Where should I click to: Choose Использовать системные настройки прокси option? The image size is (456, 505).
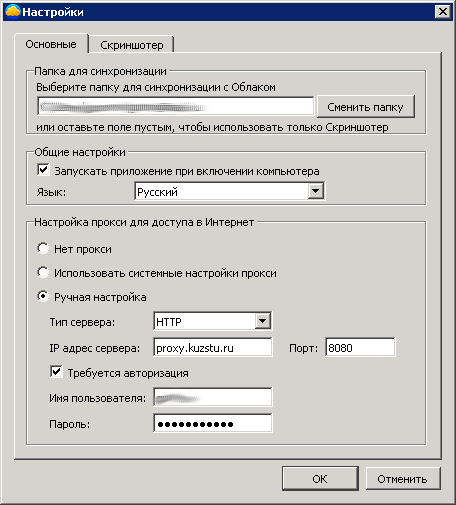(43, 273)
